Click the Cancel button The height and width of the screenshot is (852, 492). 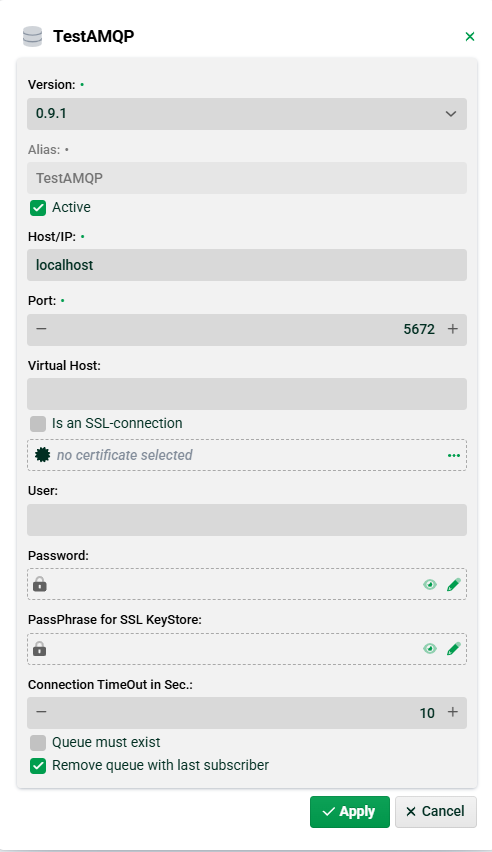pyautogui.click(x=436, y=812)
